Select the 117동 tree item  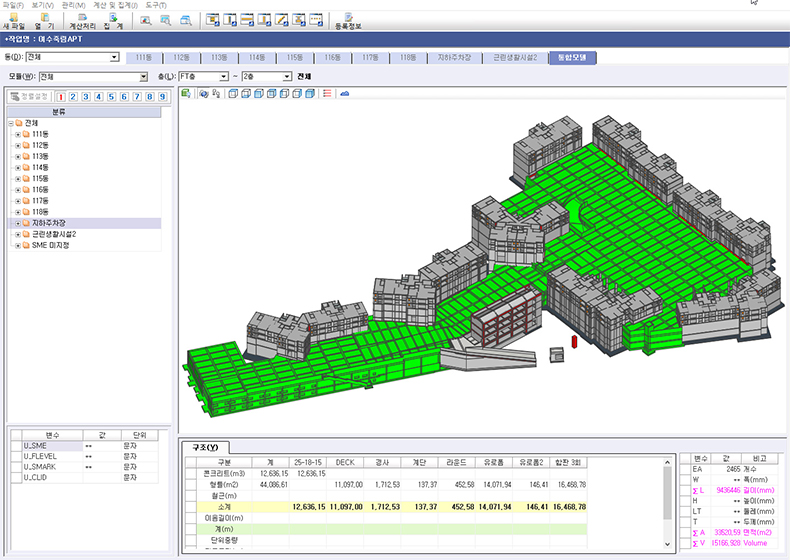40,201
